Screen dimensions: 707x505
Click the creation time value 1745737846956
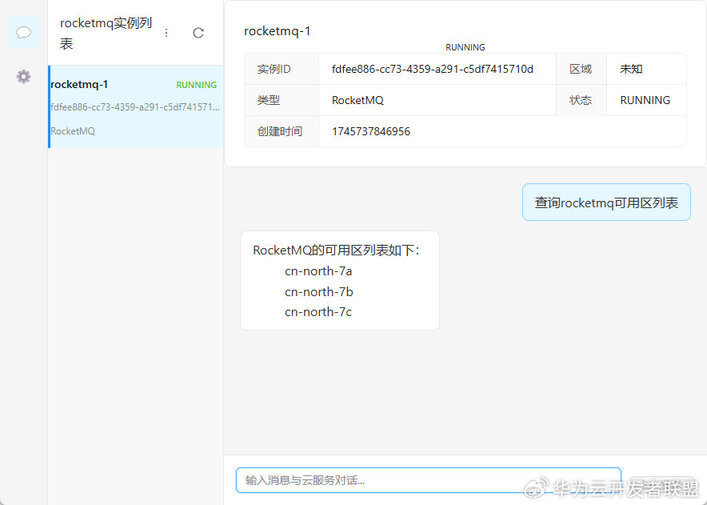point(371,131)
